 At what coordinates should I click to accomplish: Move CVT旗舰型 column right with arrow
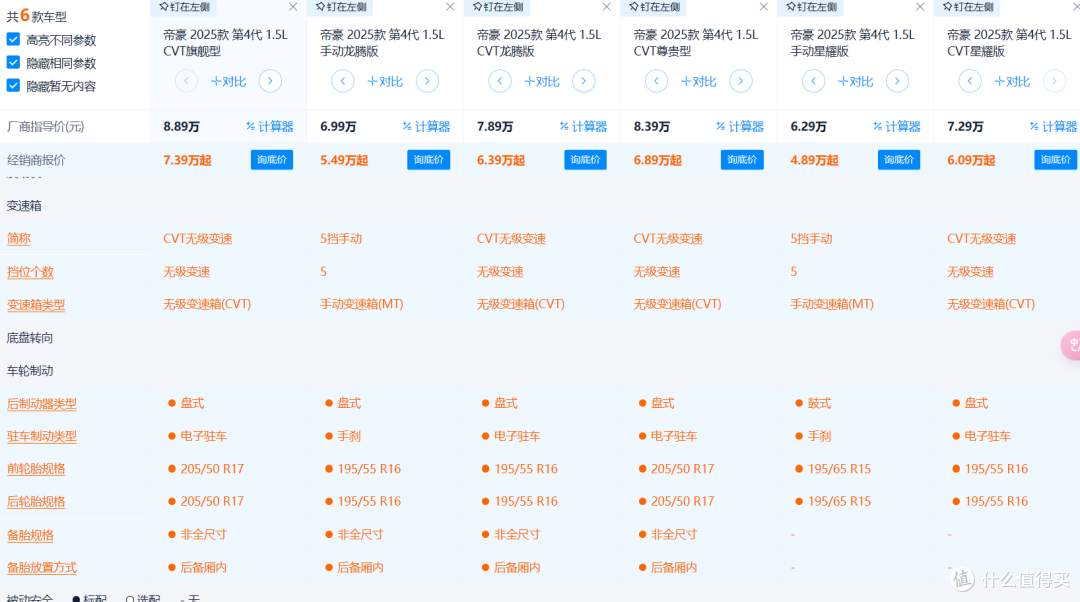pyautogui.click(x=270, y=81)
